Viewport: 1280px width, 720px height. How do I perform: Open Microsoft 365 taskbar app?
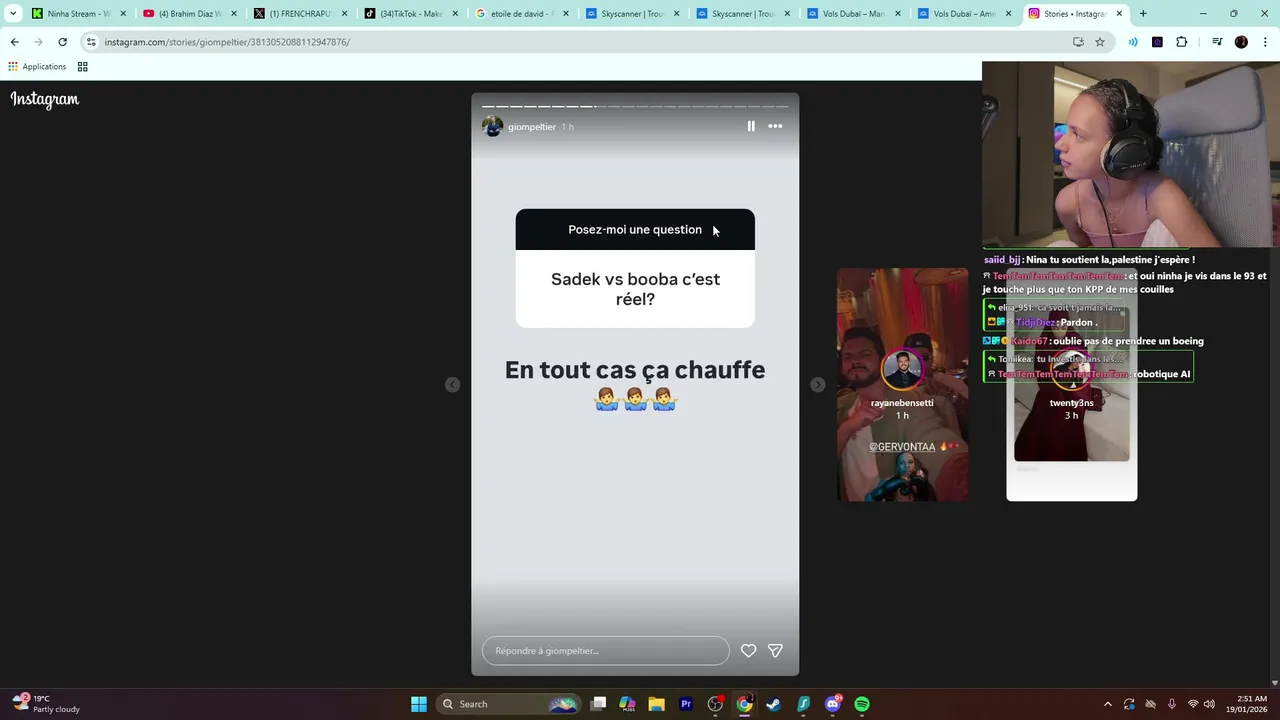[x=627, y=704]
